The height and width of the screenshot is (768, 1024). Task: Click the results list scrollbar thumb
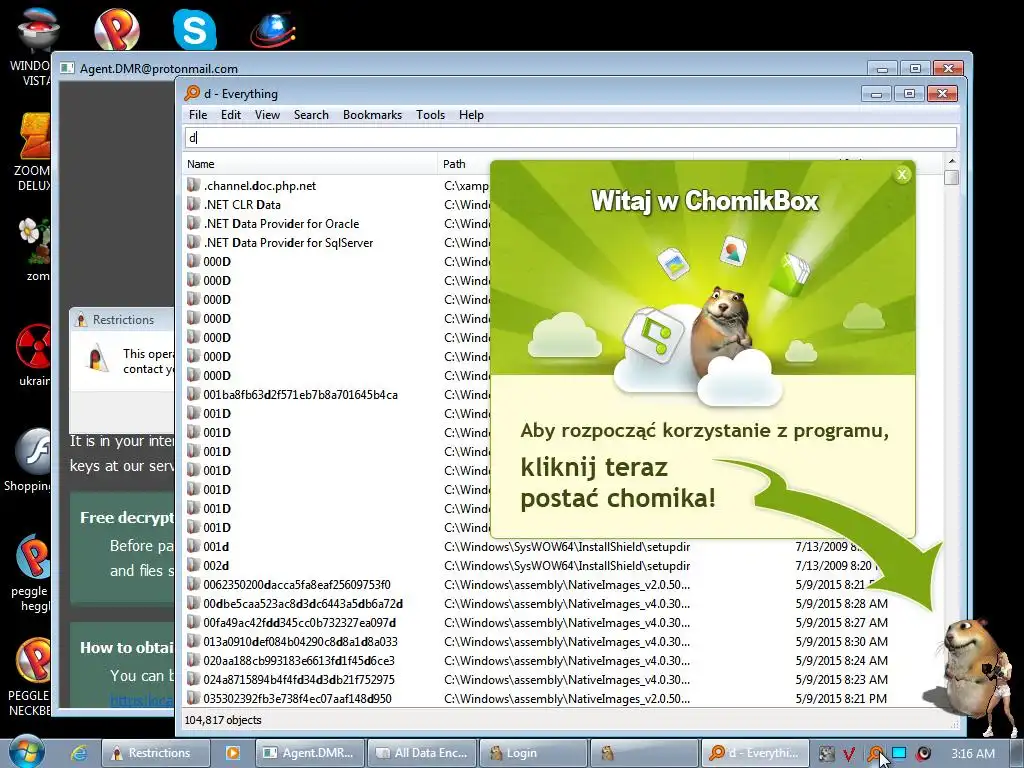tap(952, 177)
